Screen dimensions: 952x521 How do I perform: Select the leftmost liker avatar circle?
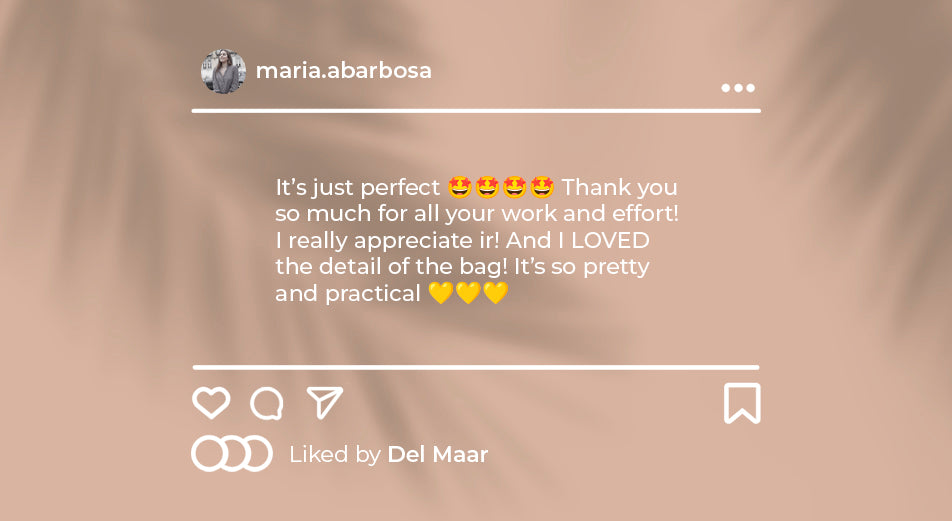pyautogui.click(x=208, y=454)
